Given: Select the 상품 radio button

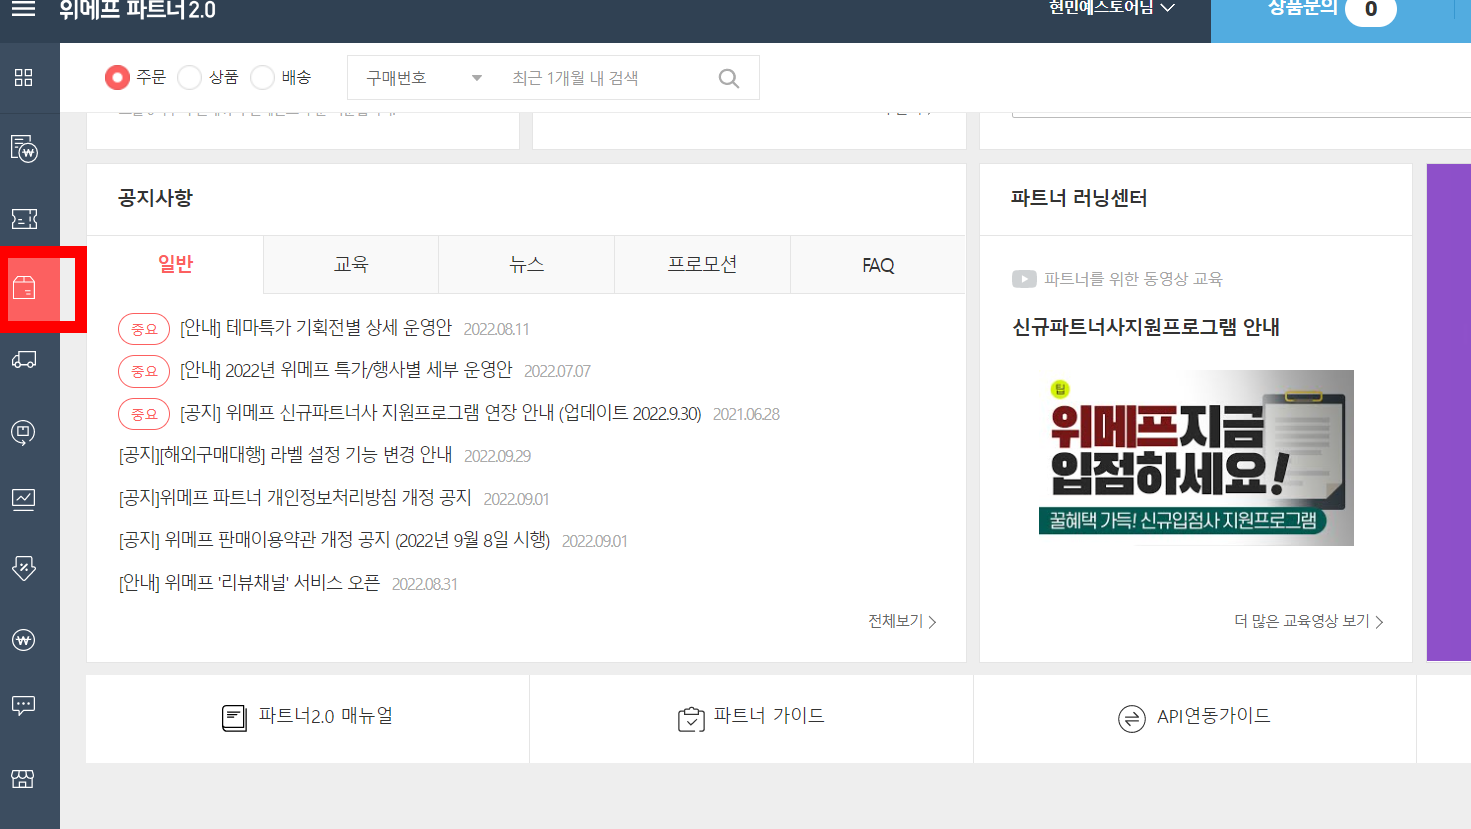Looking at the screenshot, I should (189, 77).
